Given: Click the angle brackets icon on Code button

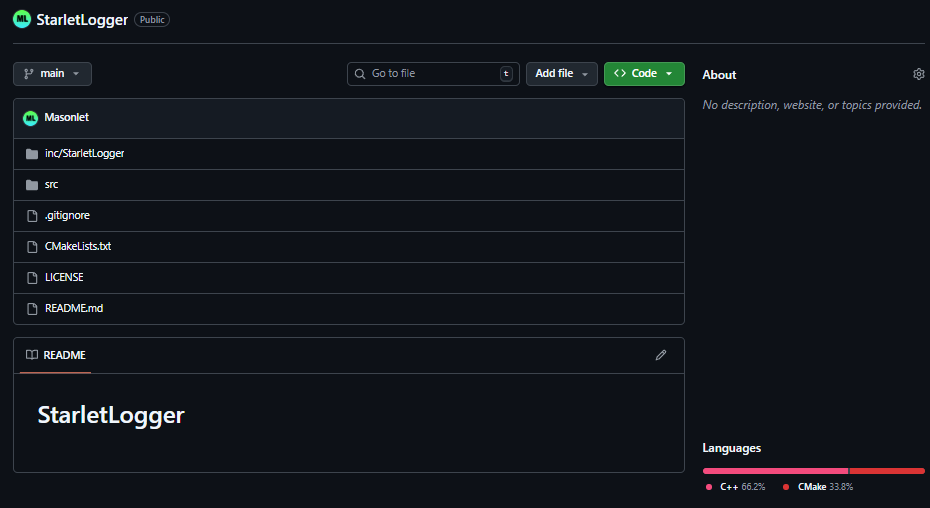Looking at the screenshot, I should (x=620, y=73).
